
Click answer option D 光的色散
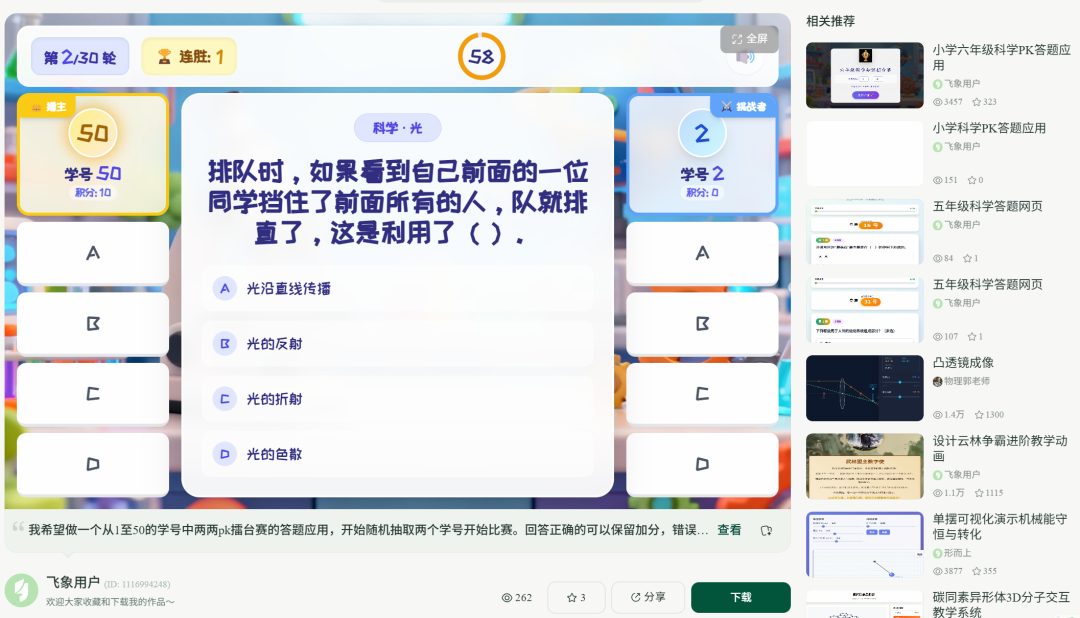[397, 453]
